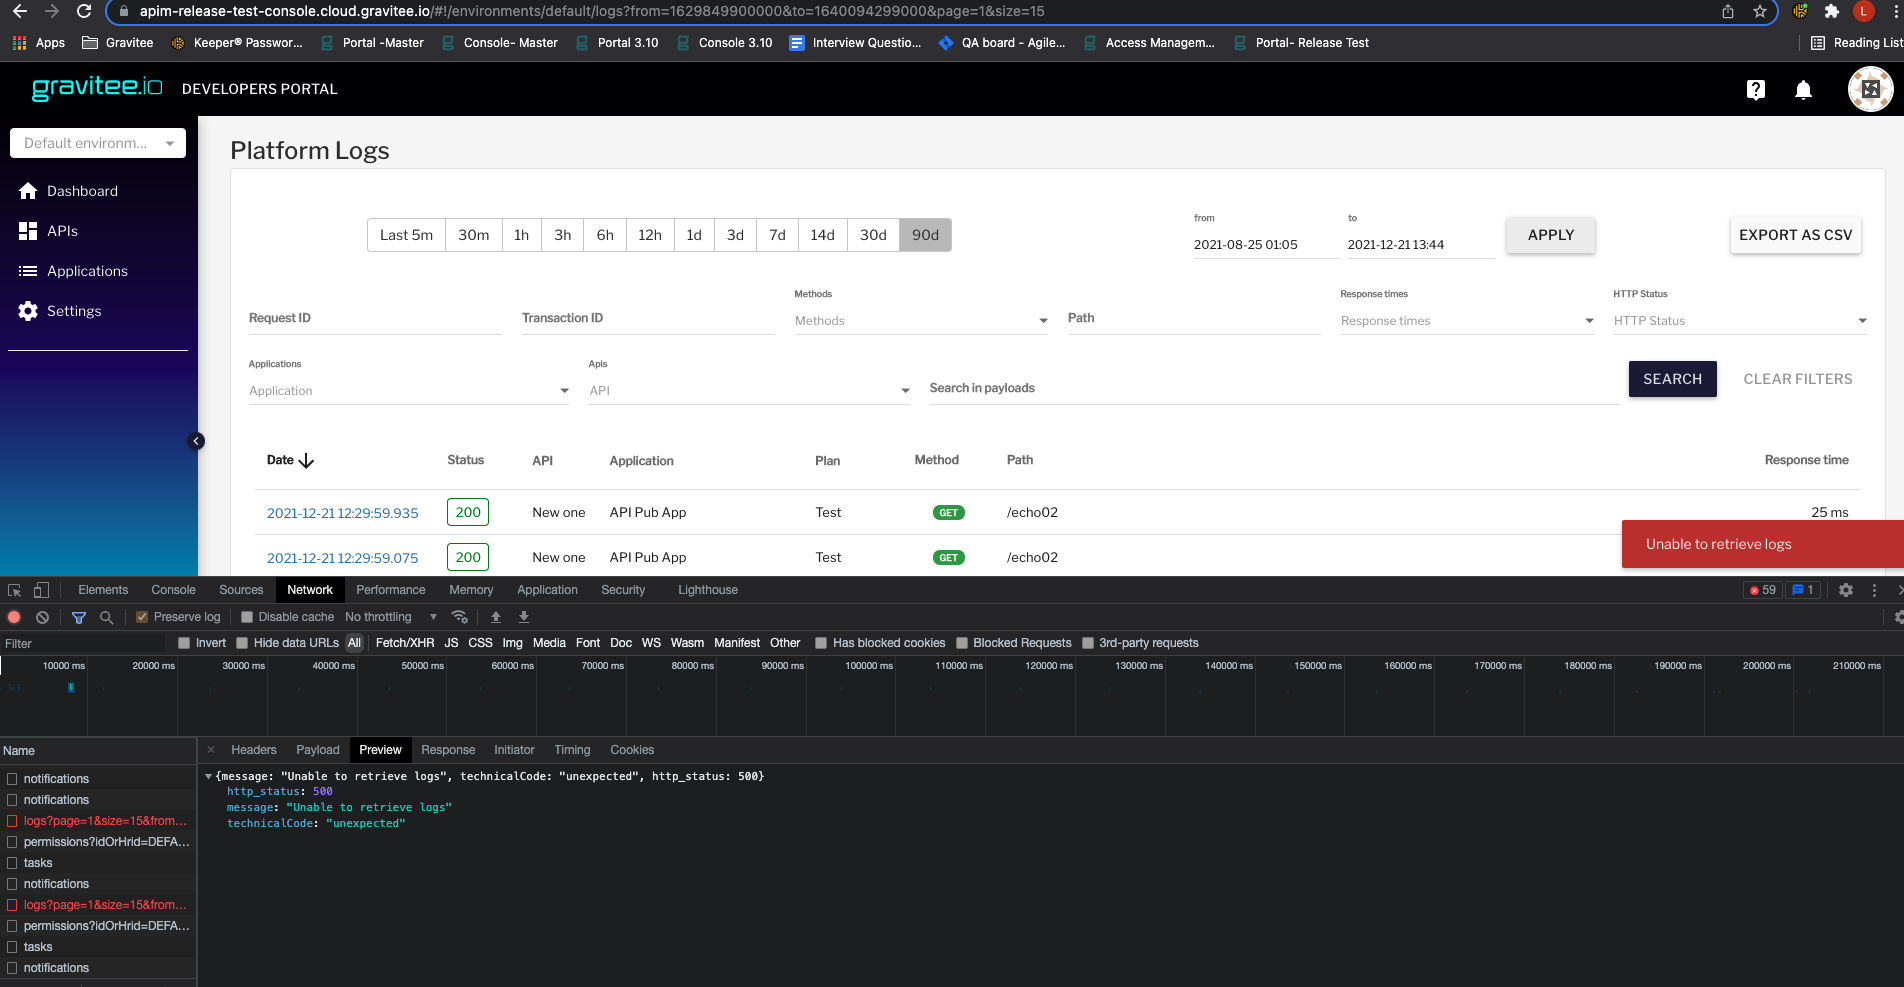Open the Response tab

click(448, 750)
